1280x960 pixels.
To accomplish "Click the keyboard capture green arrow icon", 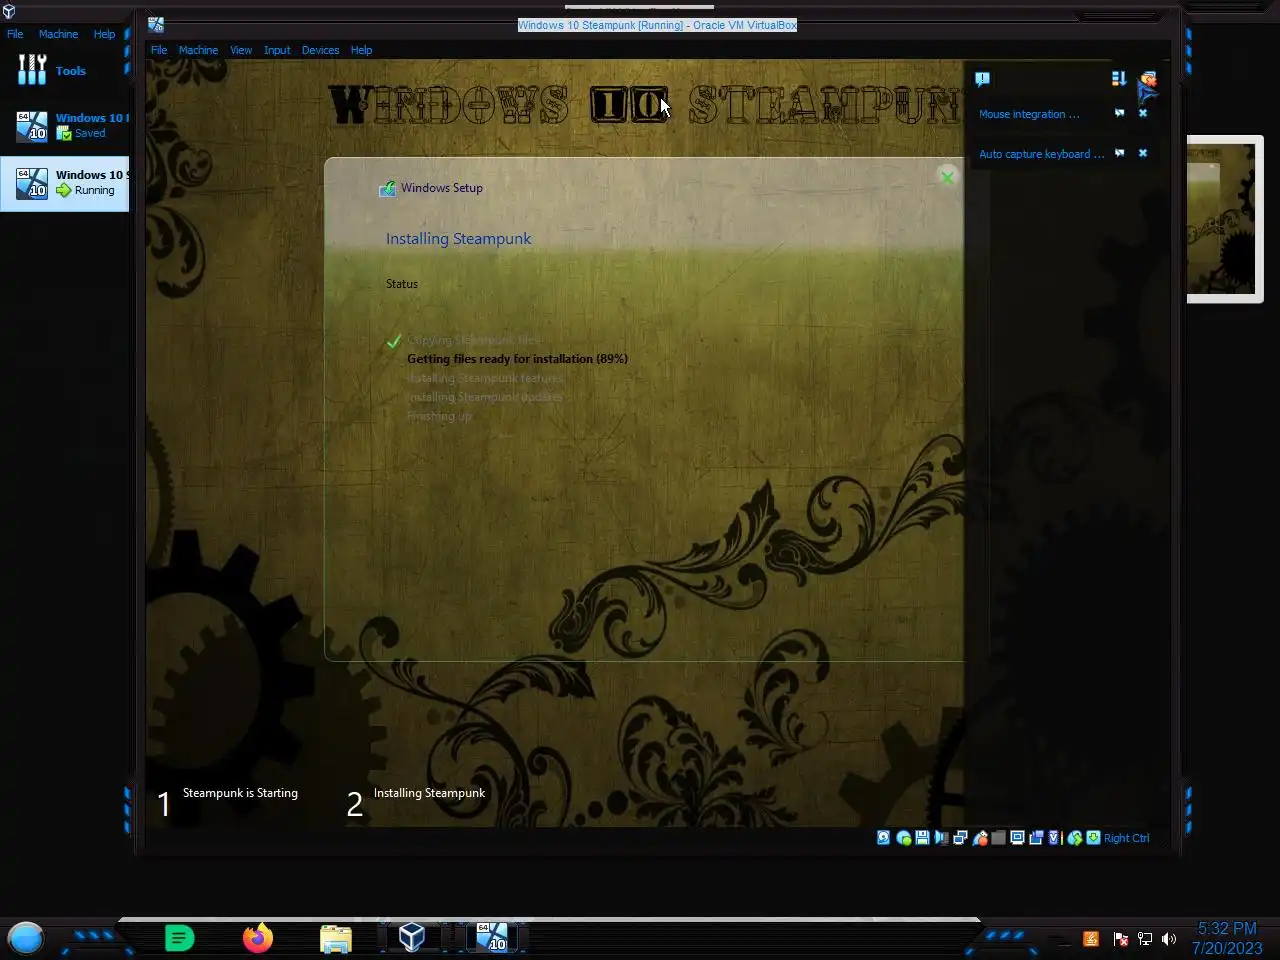I will pyautogui.click(x=1093, y=838).
